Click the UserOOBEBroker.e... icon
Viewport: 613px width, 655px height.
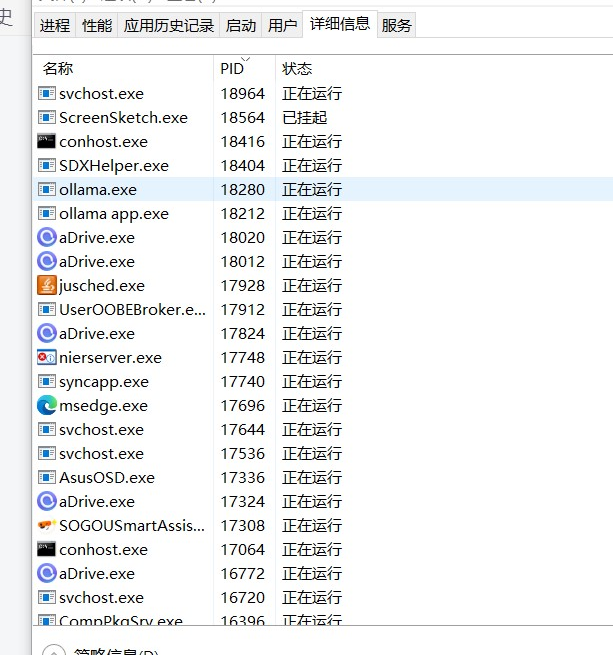click(46, 310)
